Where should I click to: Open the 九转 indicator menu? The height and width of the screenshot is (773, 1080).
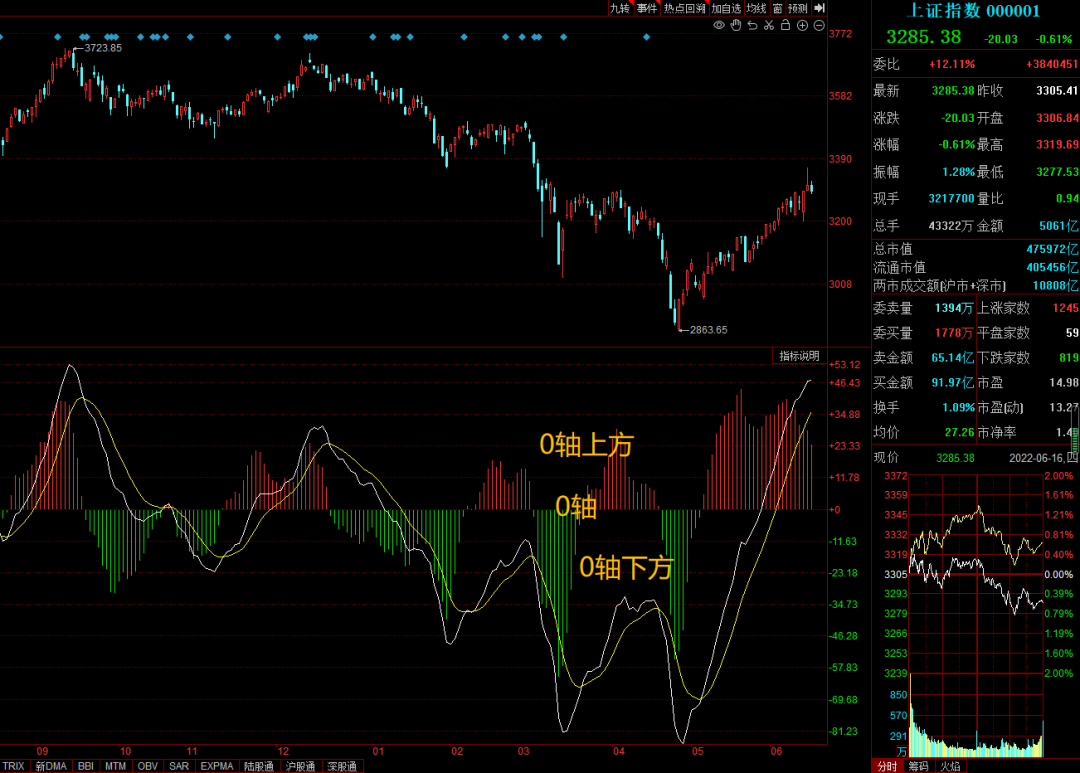point(620,8)
